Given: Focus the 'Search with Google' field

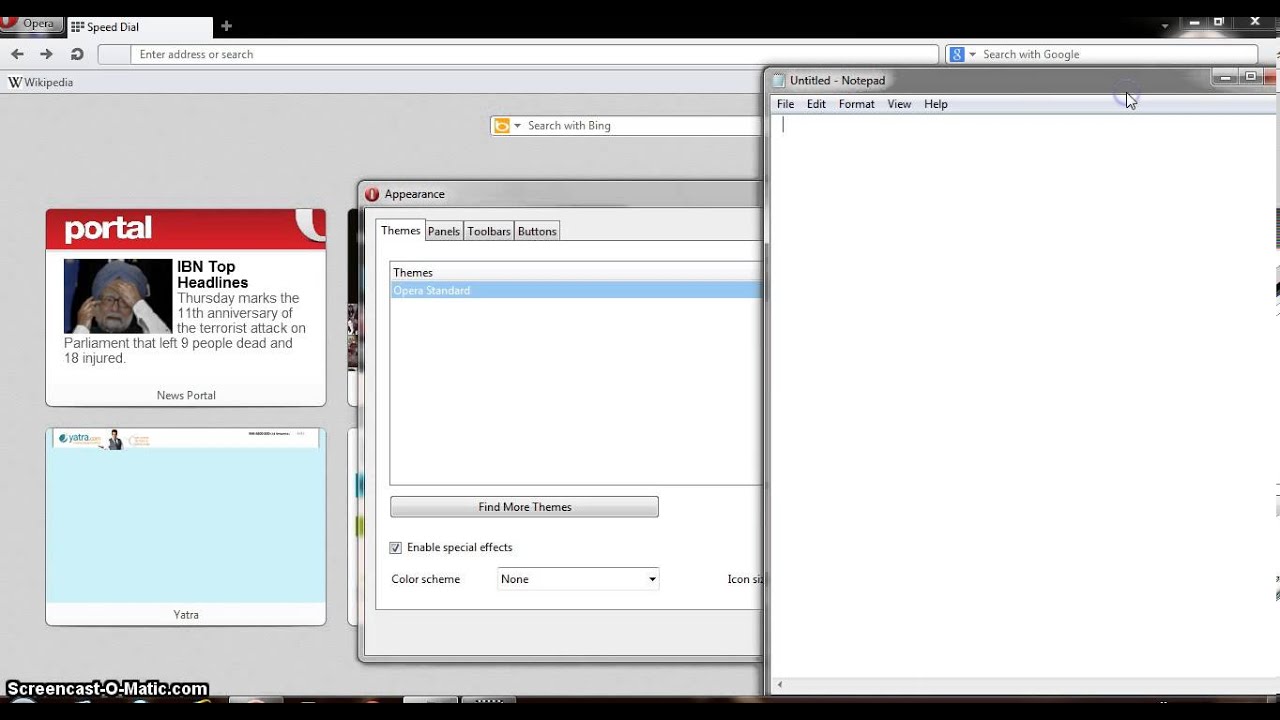Looking at the screenshot, I should point(1118,54).
